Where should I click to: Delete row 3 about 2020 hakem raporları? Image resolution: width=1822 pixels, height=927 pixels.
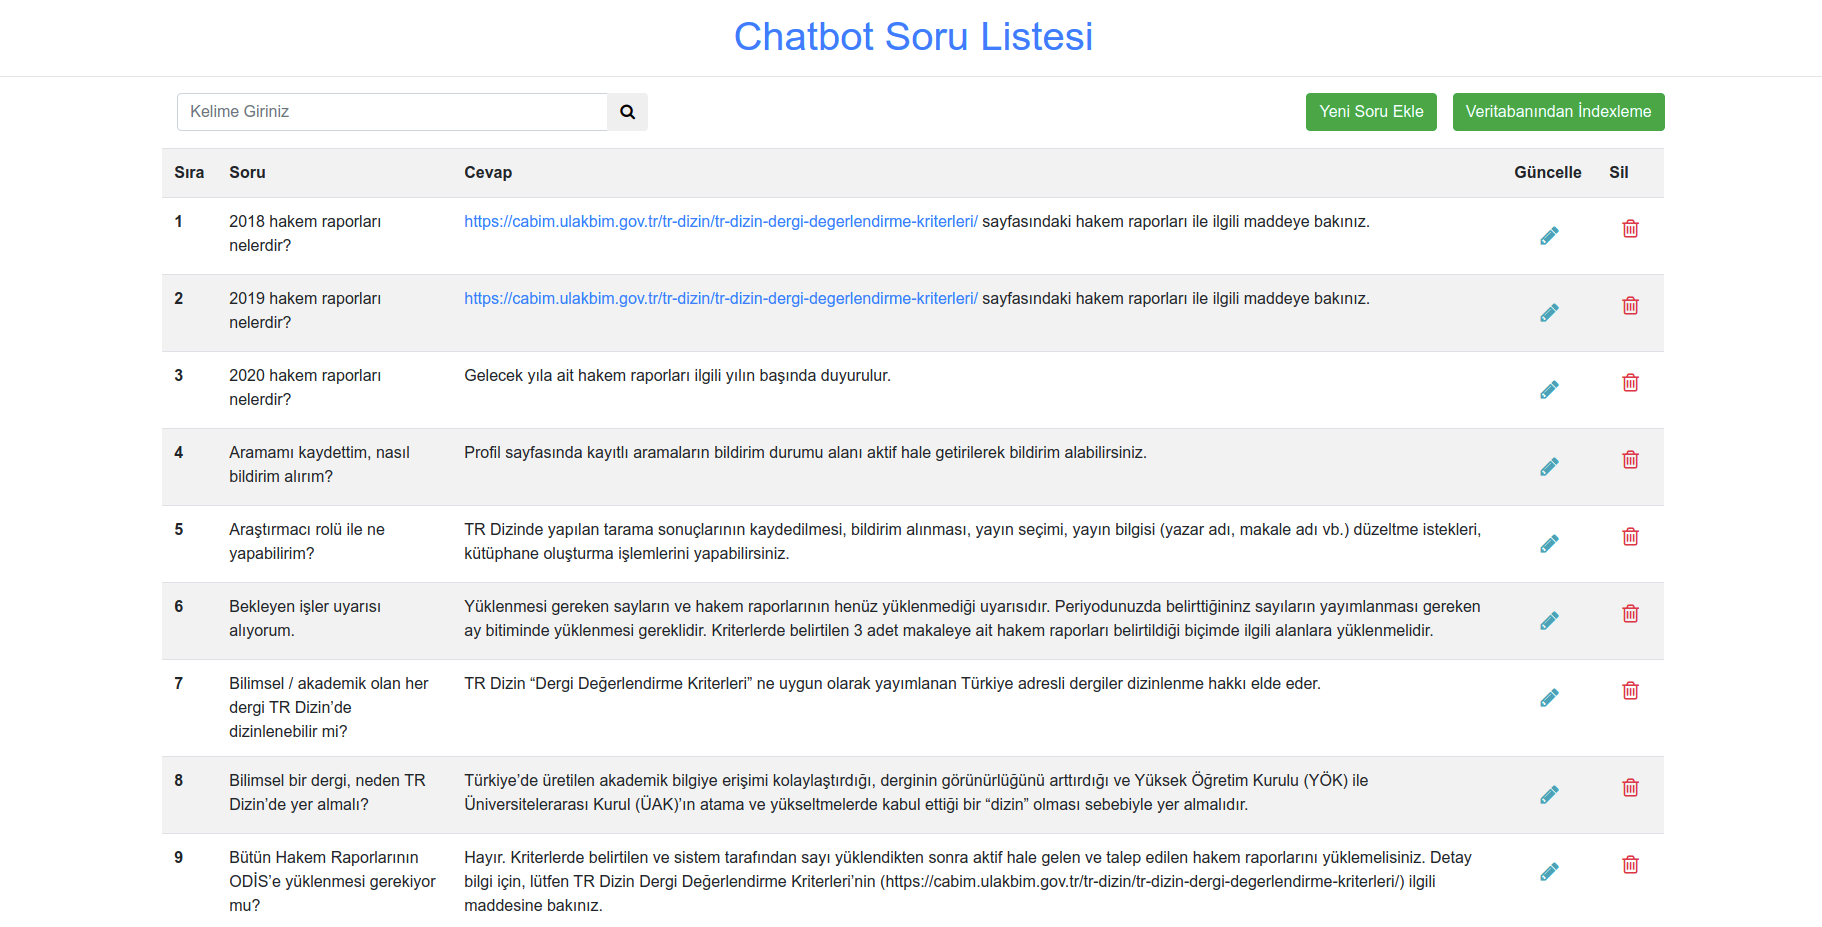click(1630, 383)
